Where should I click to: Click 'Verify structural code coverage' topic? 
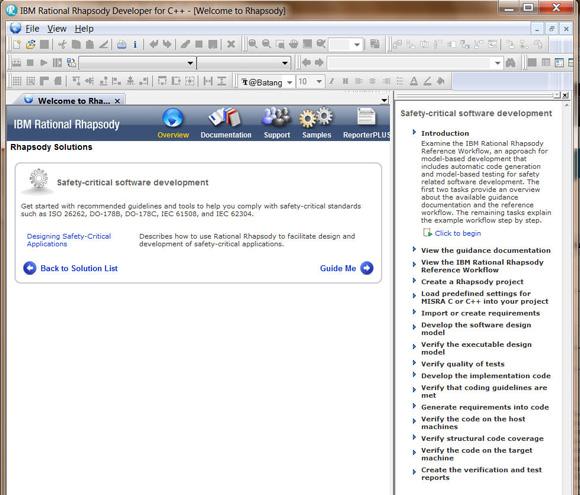482,438
